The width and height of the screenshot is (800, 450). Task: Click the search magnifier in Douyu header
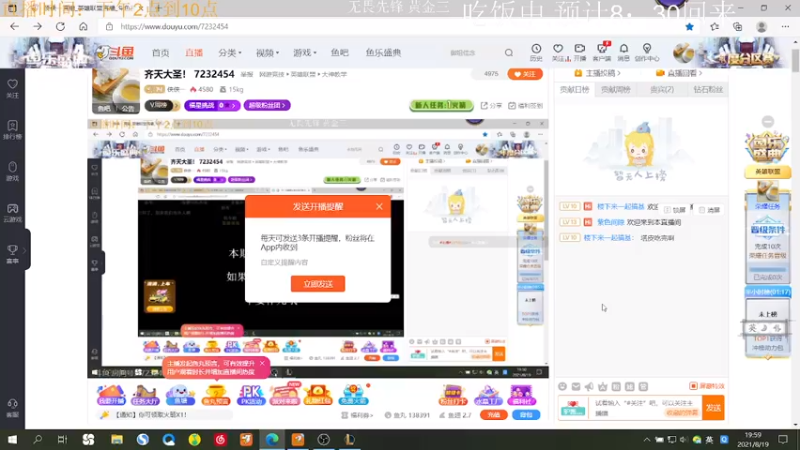point(509,53)
